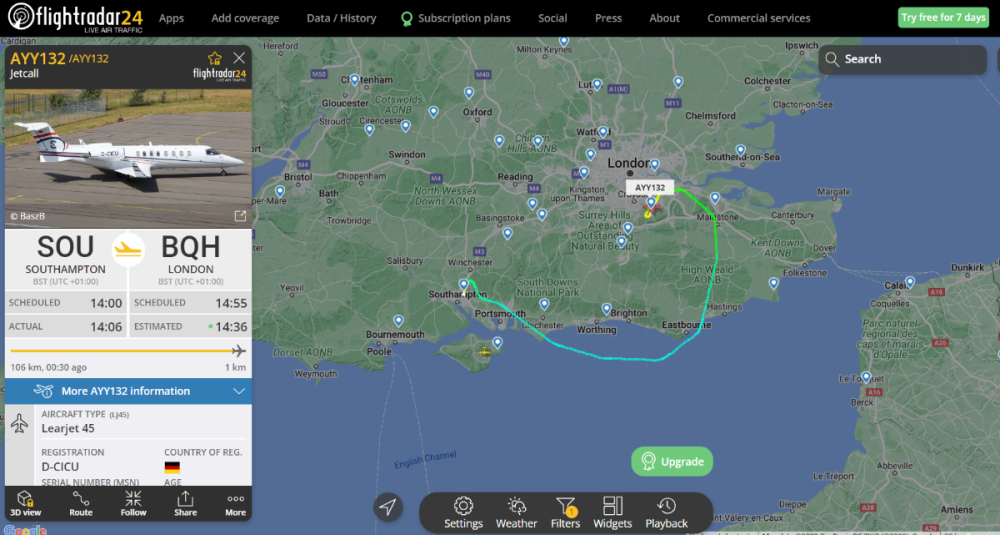Expand More AYY132 information
This screenshot has width=1000, height=535.
pyautogui.click(x=128, y=391)
